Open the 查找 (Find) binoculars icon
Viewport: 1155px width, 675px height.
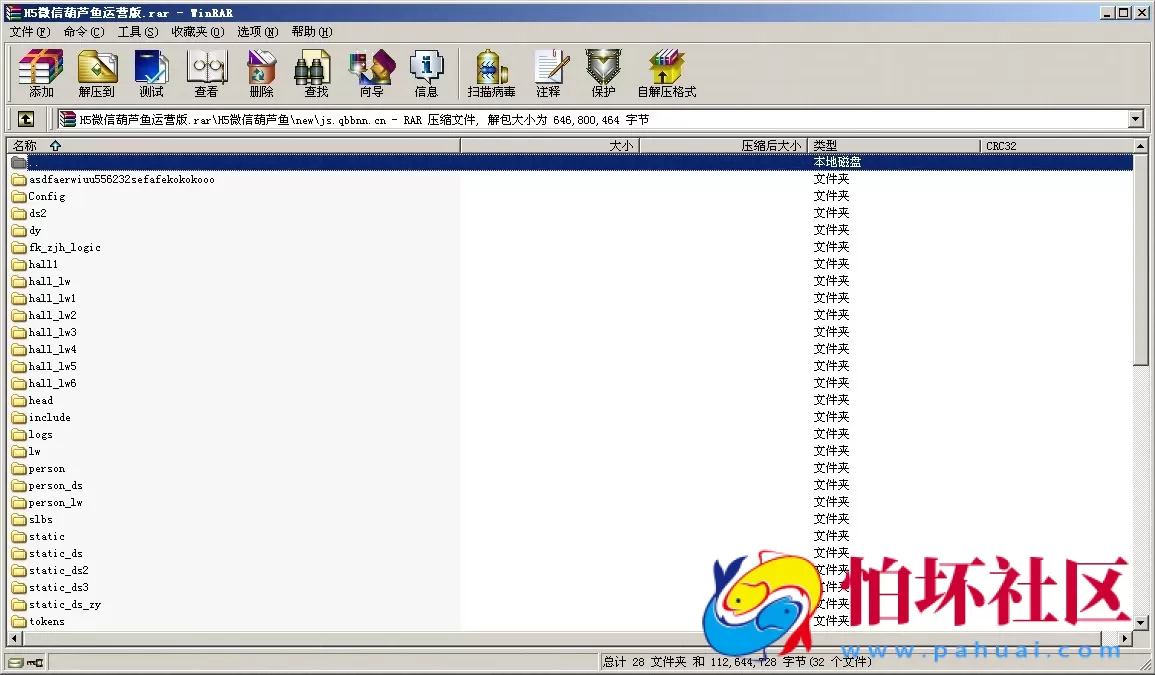tap(316, 74)
